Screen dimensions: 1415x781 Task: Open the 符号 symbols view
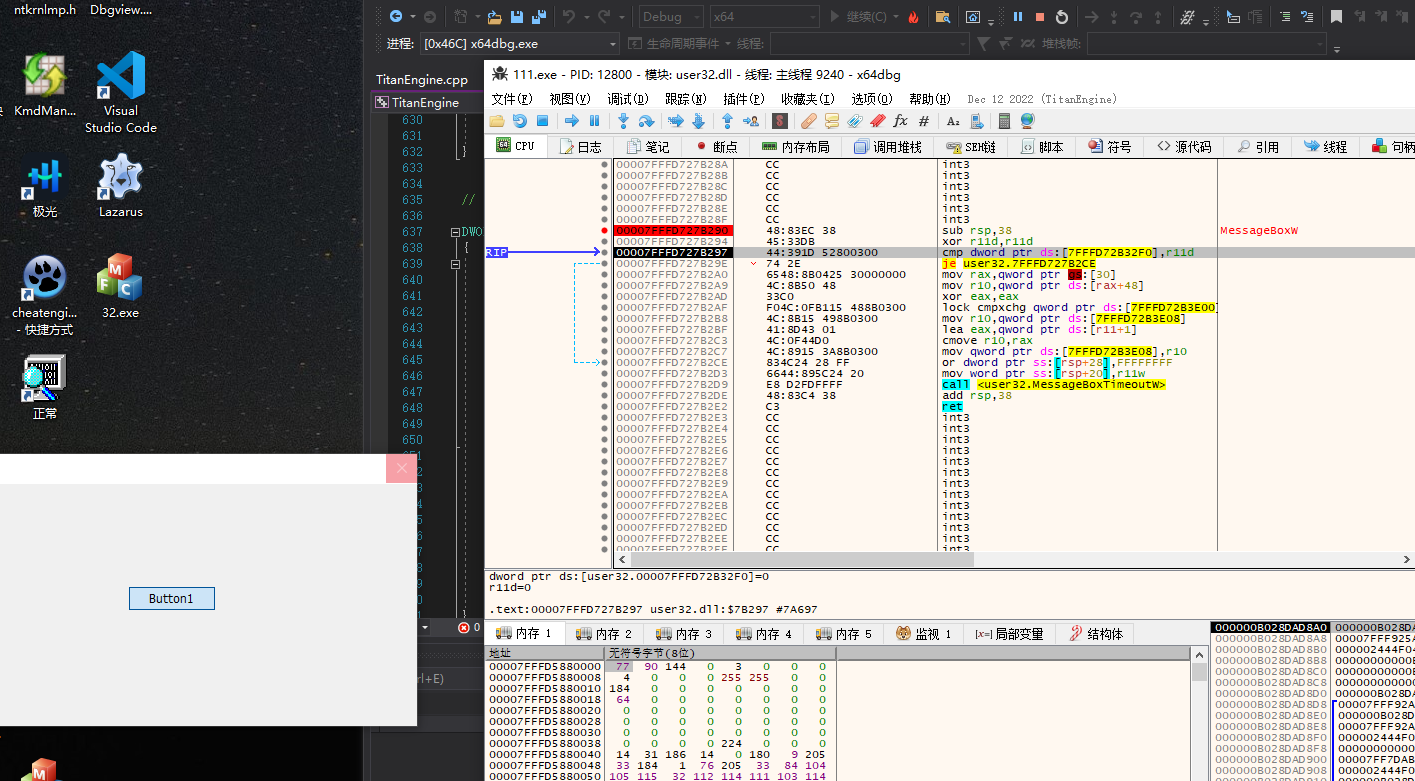point(1111,146)
